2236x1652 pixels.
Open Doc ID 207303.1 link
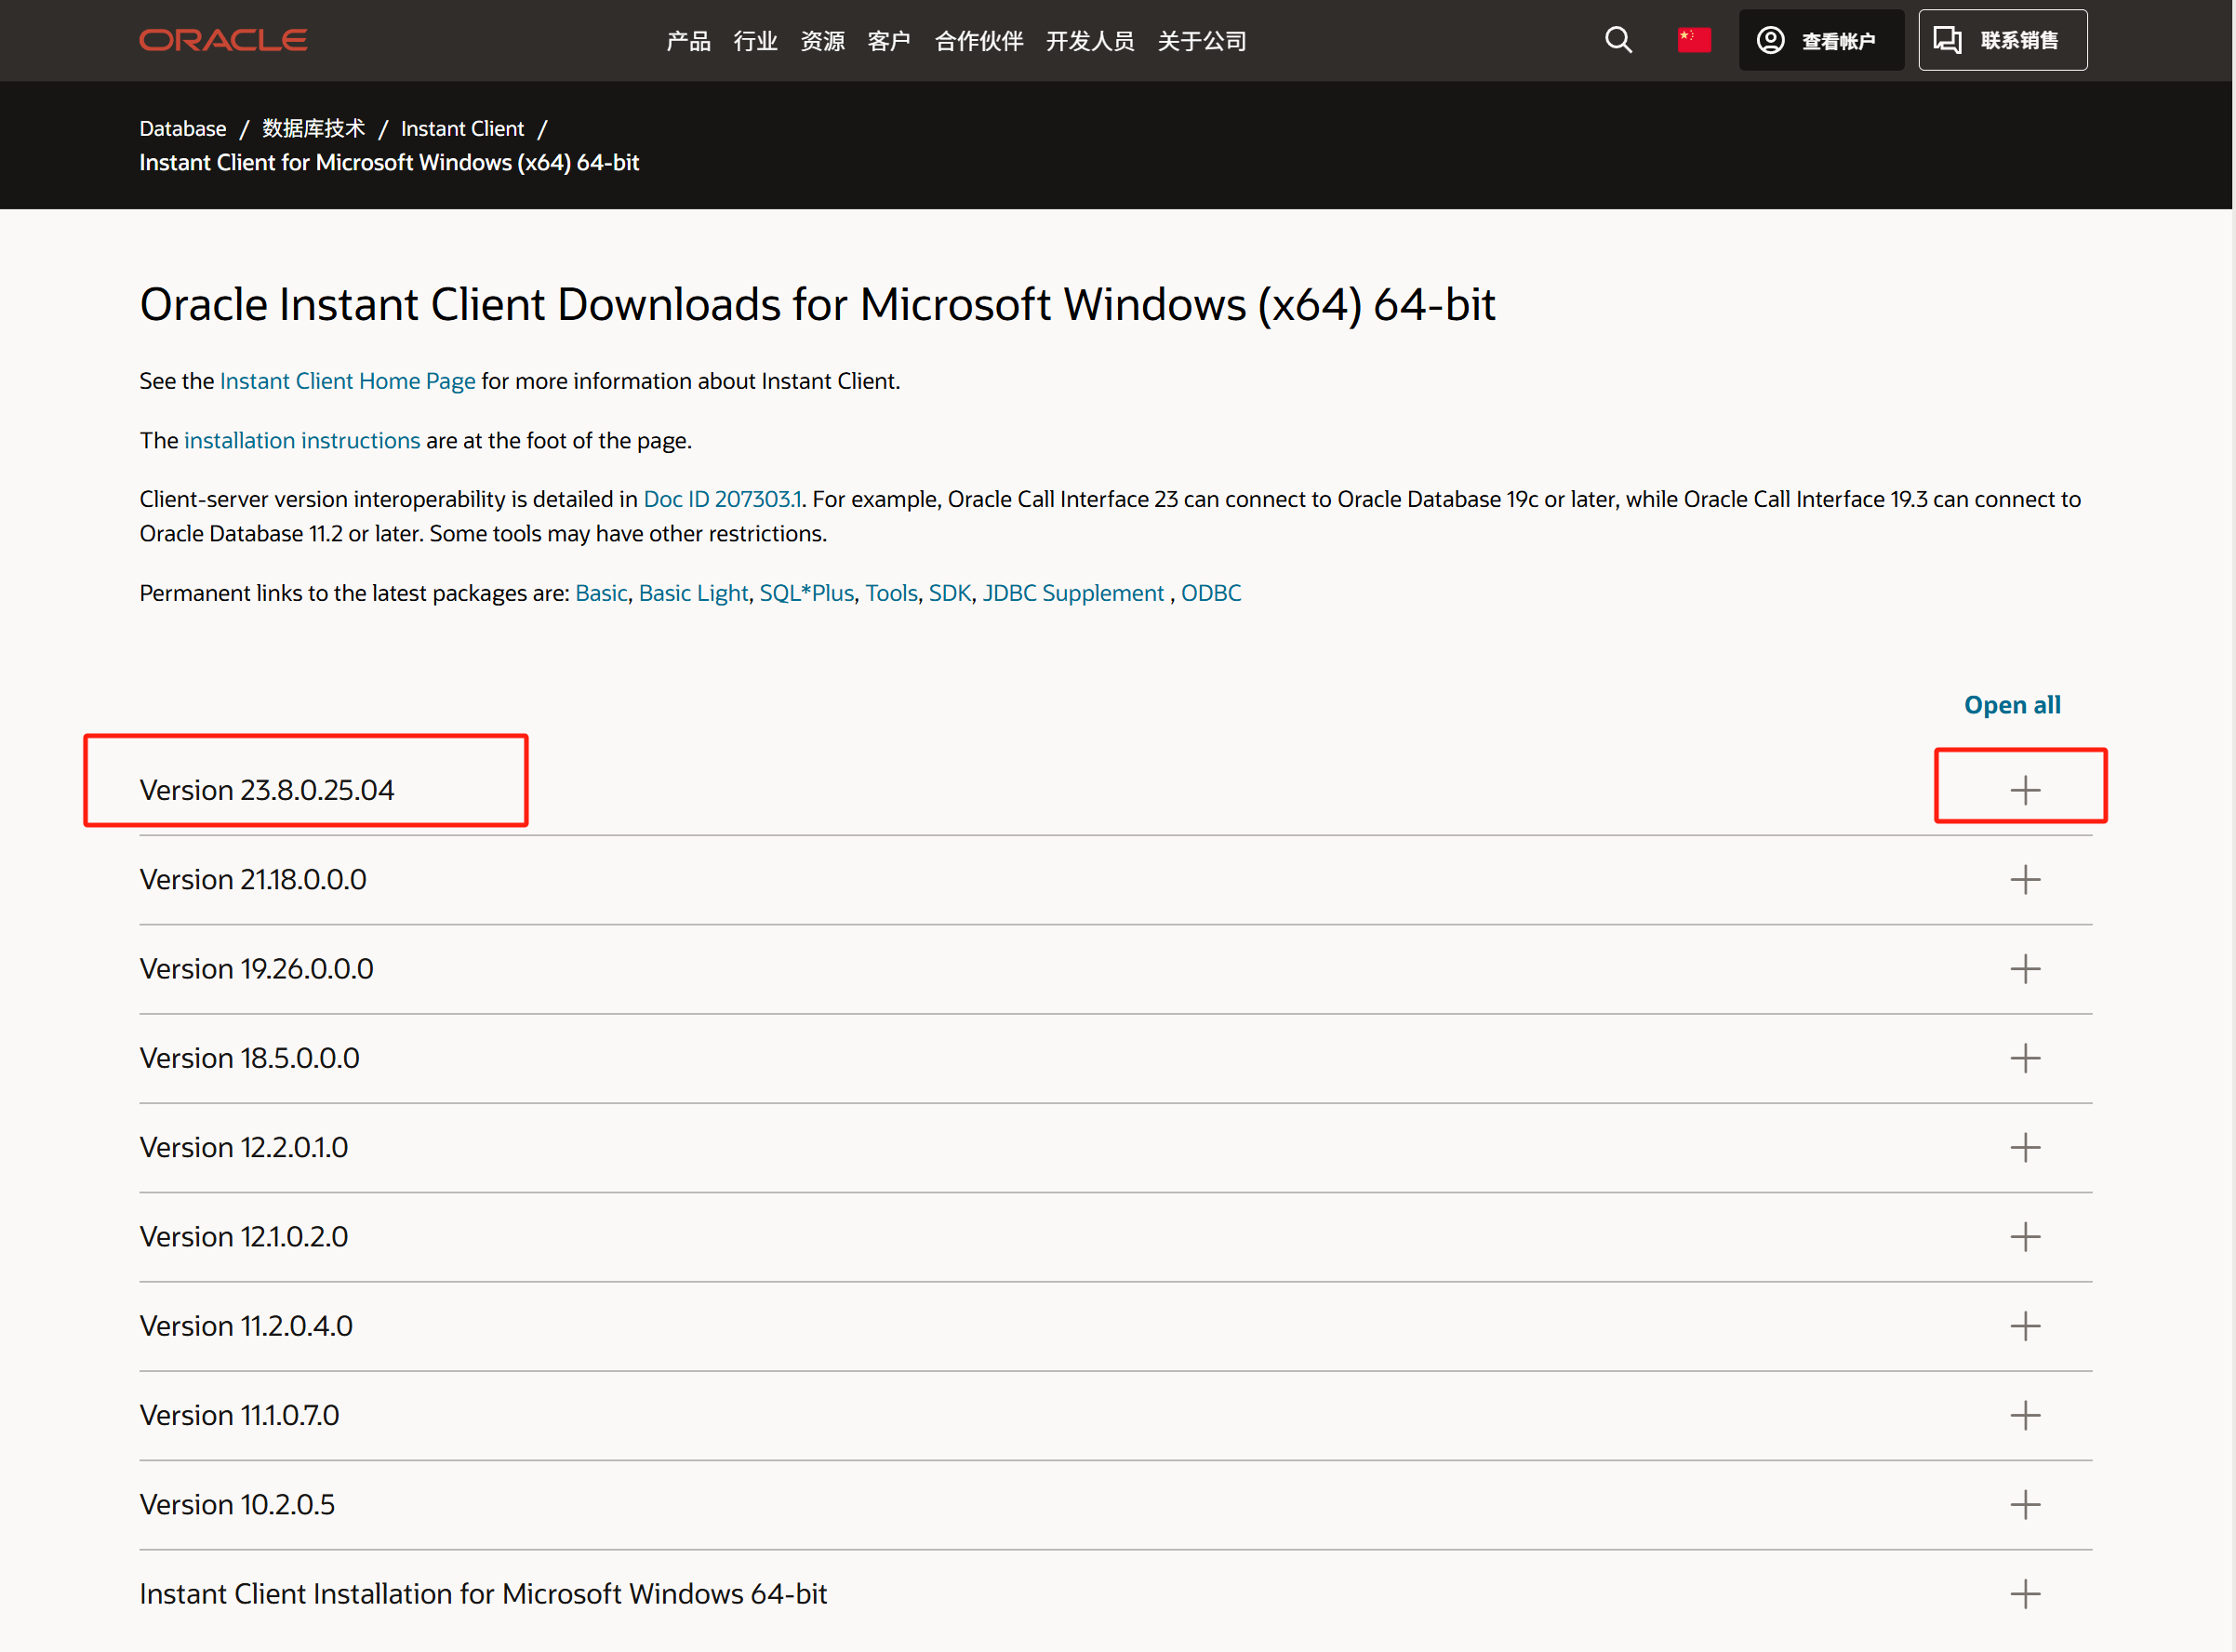tap(722, 499)
